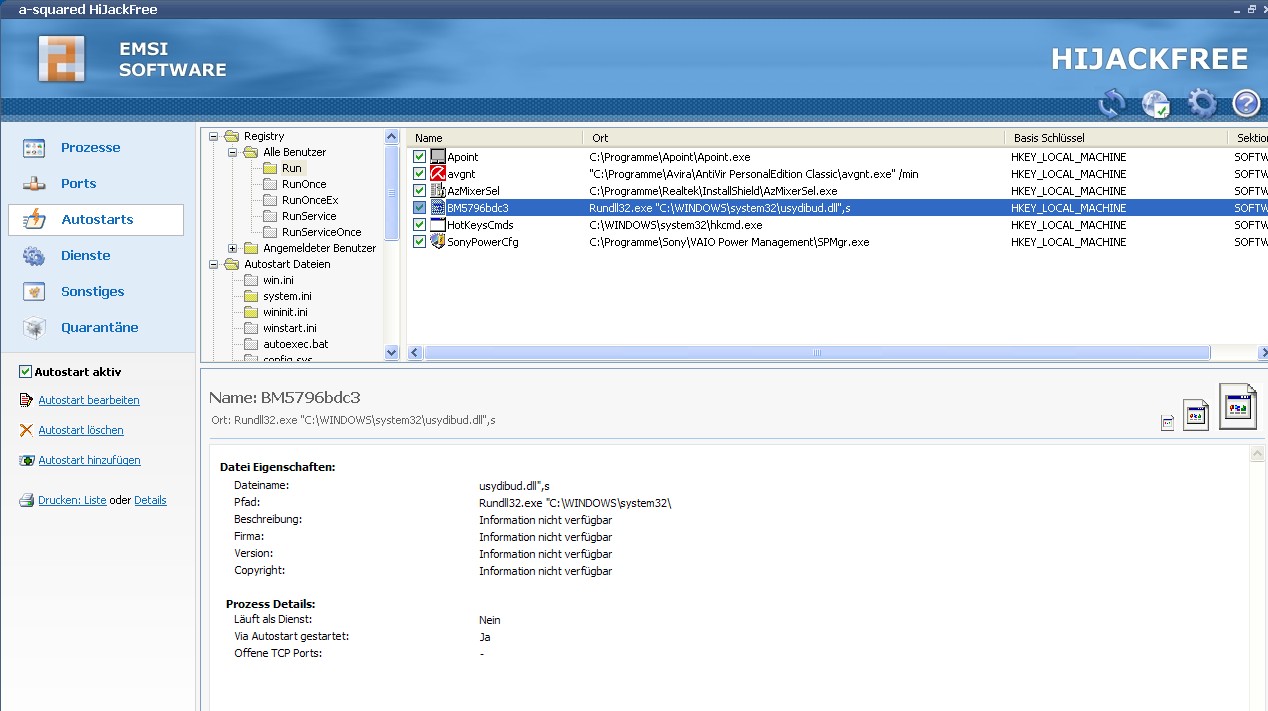
Task: Click the AzMixerSel entry icon
Action: pos(438,191)
